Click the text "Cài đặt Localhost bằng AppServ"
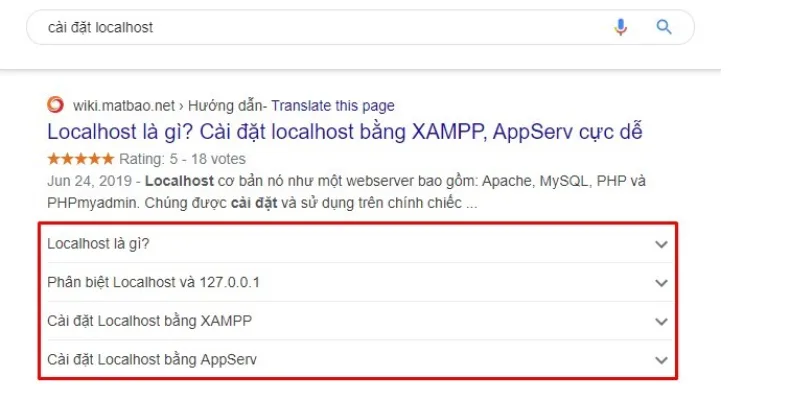 (152, 360)
